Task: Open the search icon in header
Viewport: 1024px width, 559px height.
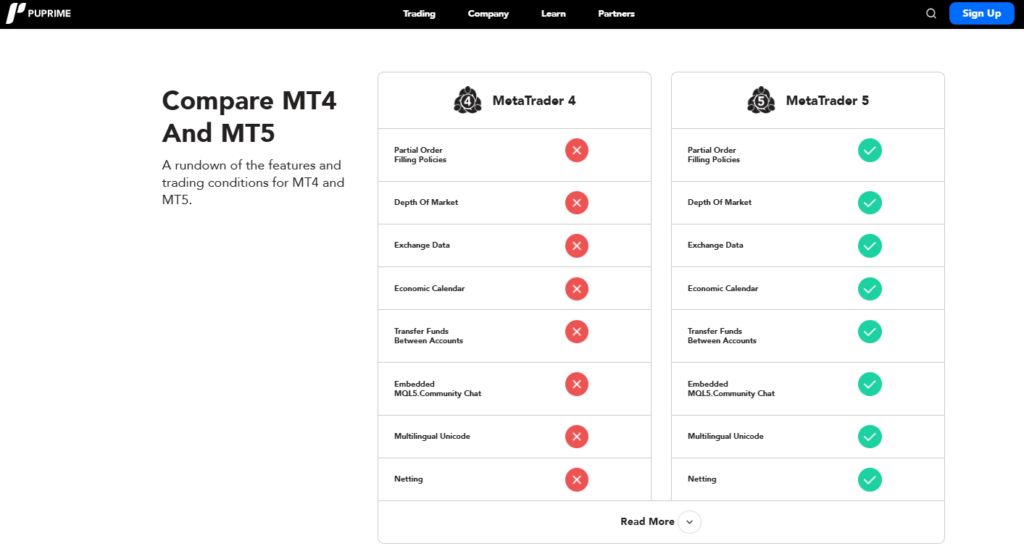Action: click(931, 14)
